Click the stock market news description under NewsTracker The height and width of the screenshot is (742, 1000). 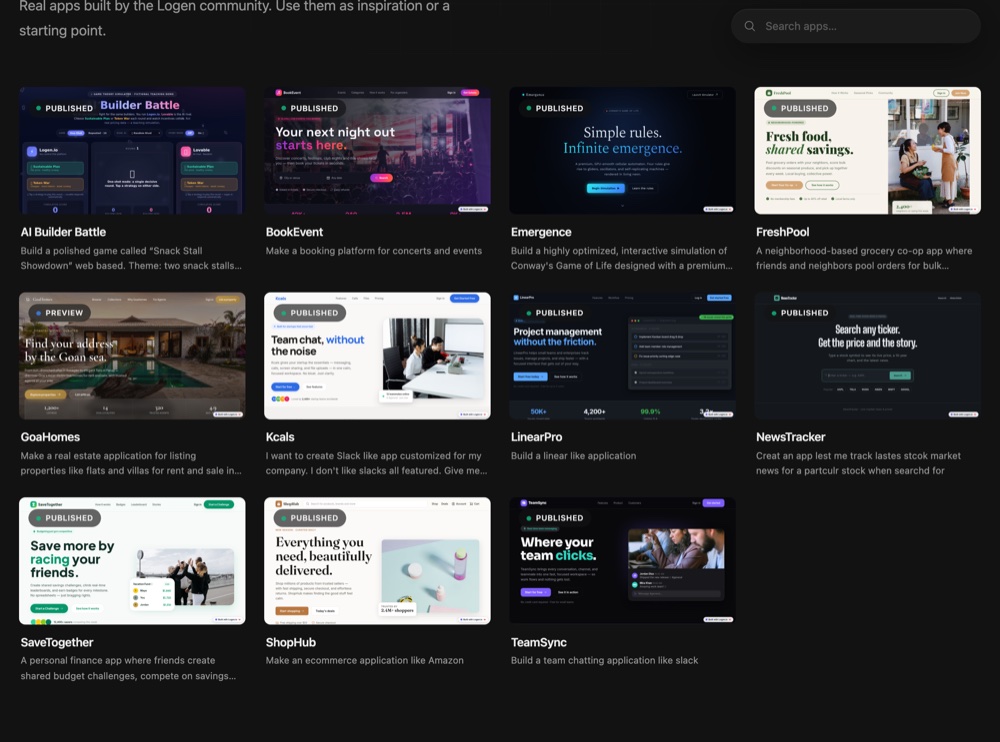point(858,463)
